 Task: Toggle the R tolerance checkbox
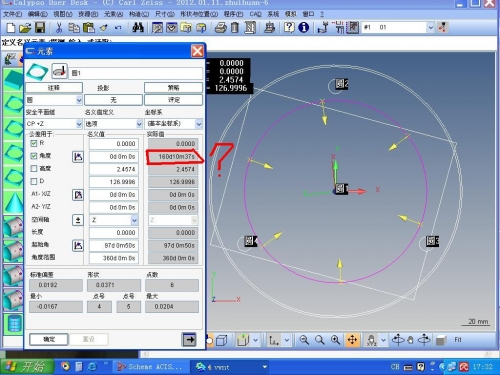pos(34,143)
